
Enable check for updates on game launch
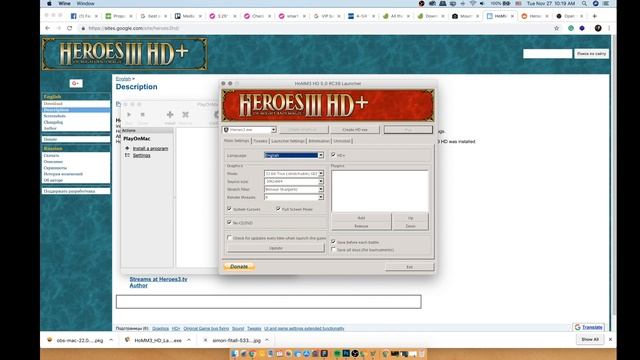coord(229,238)
